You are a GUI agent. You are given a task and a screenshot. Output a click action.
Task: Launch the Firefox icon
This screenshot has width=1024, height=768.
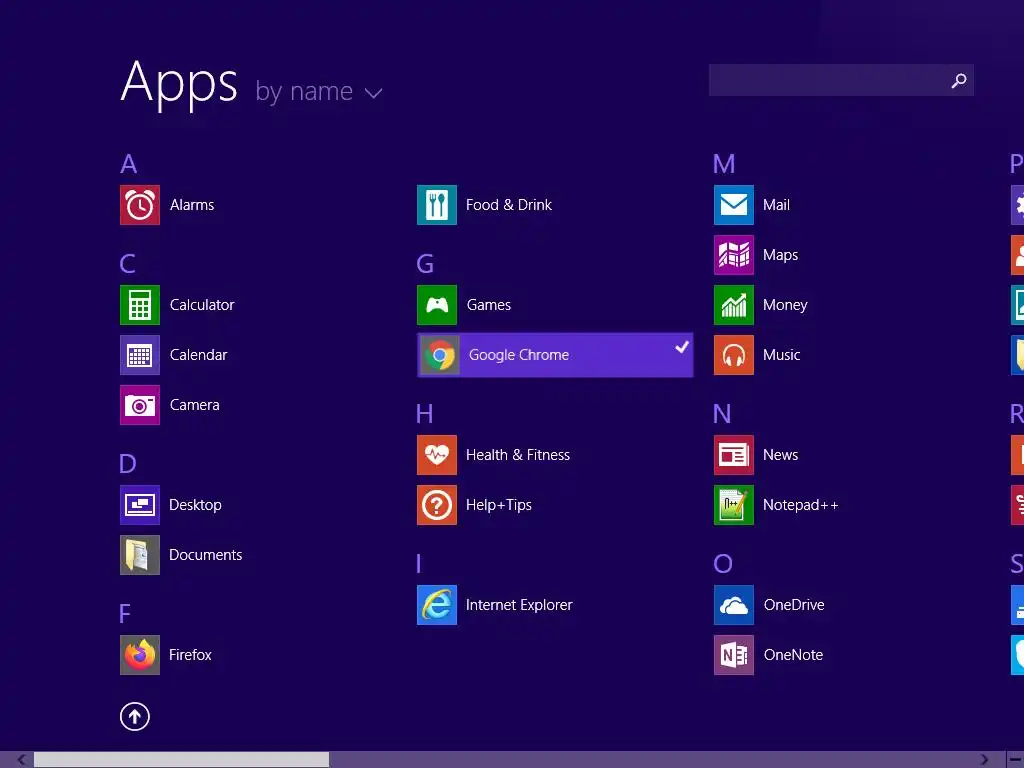tap(140, 655)
